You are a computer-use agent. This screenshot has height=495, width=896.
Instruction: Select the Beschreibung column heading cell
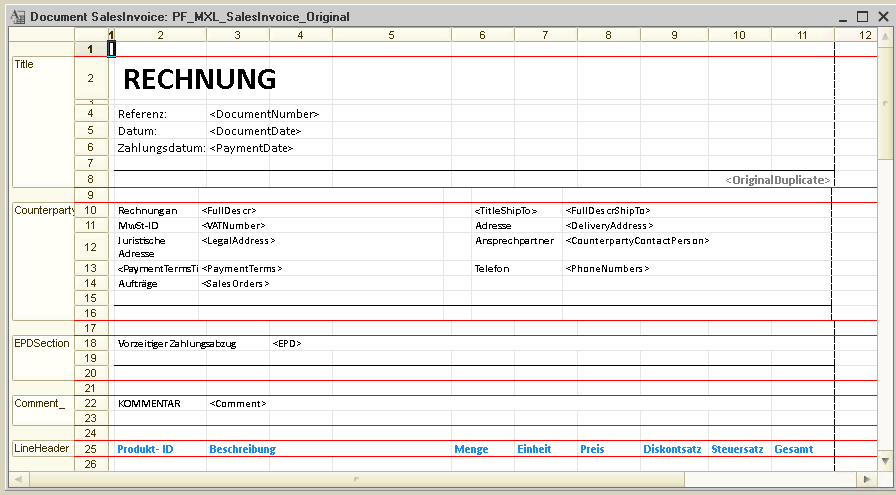coord(242,450)
